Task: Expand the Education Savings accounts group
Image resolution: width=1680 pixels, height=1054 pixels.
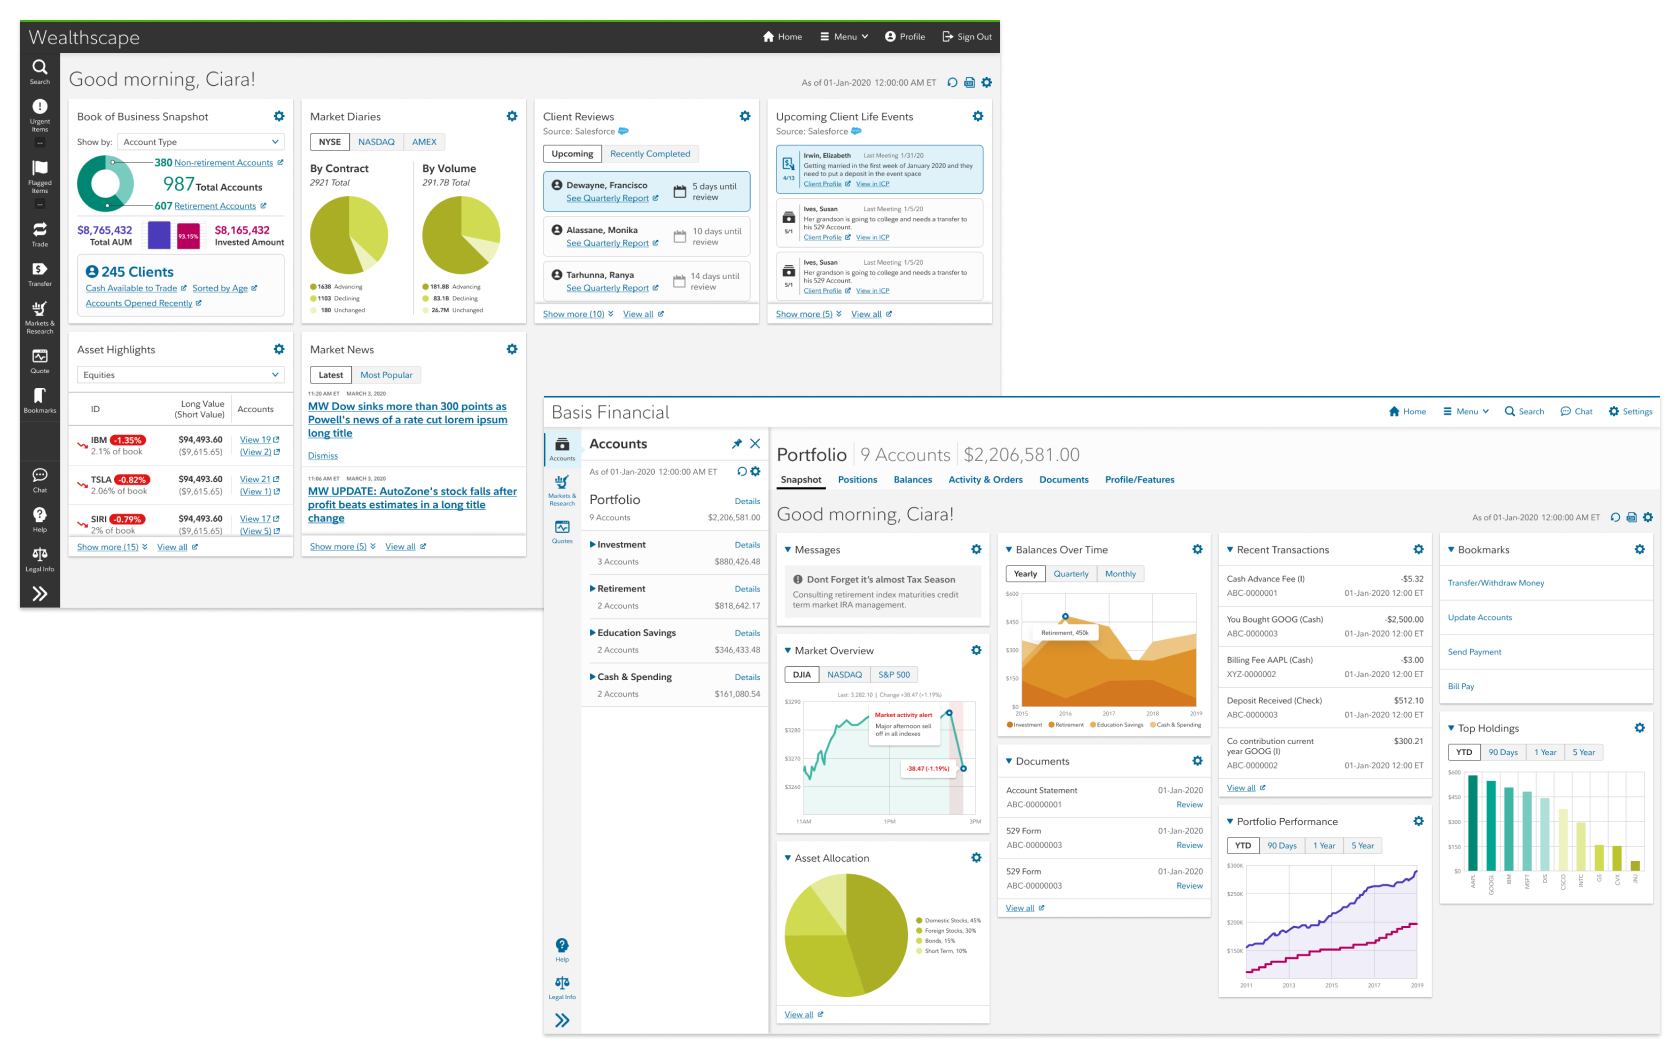Action: [x=592, y=633]
